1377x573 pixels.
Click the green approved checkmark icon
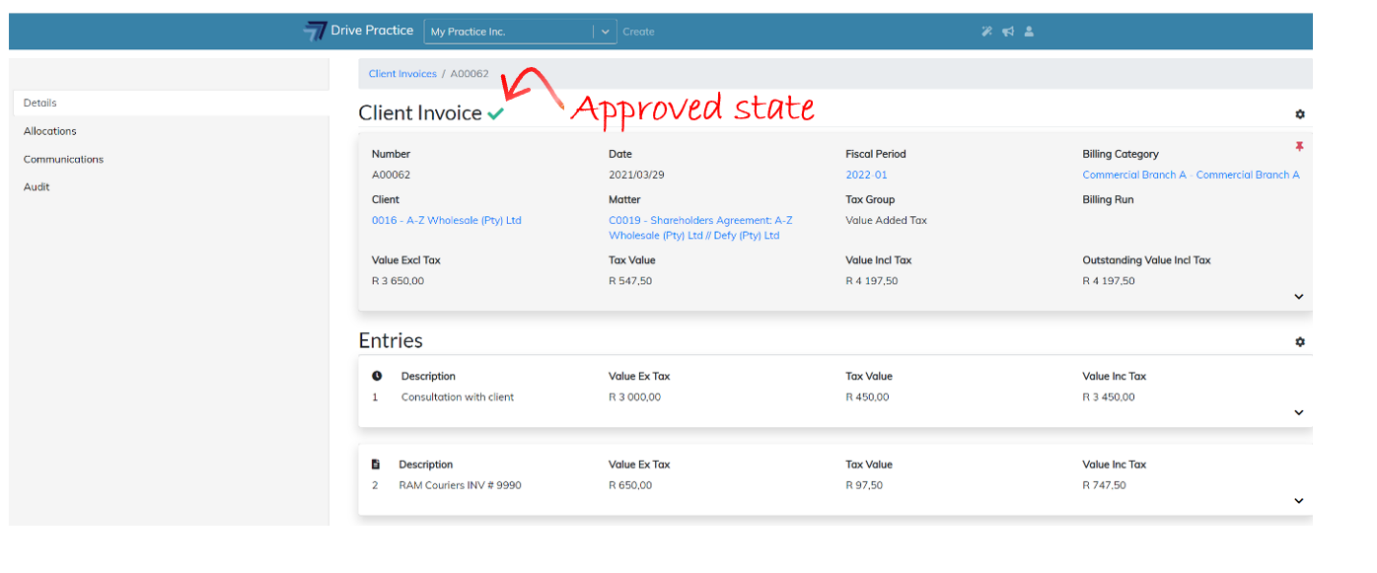coord(496,114)
